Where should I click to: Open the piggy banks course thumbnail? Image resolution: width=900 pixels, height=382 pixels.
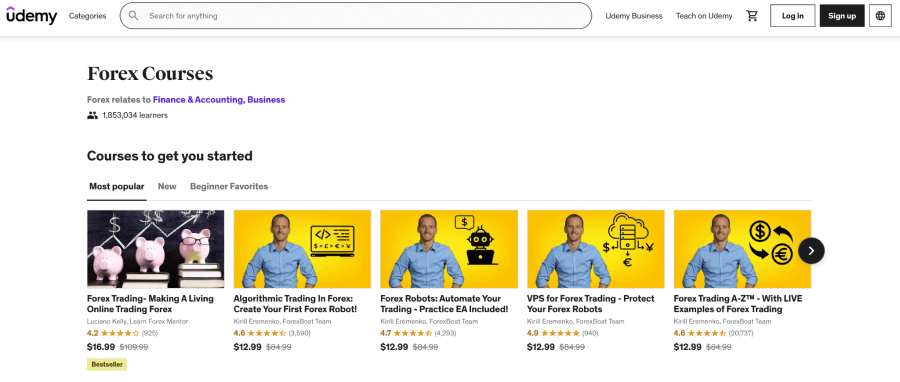click(156, 249)
